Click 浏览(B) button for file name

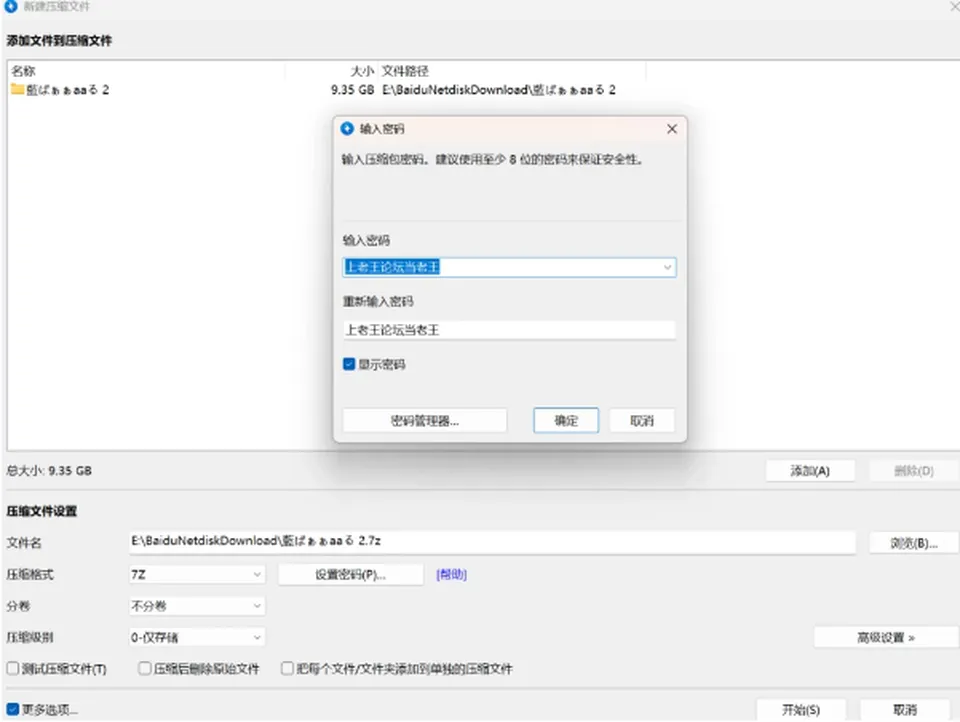click(913, 543)
